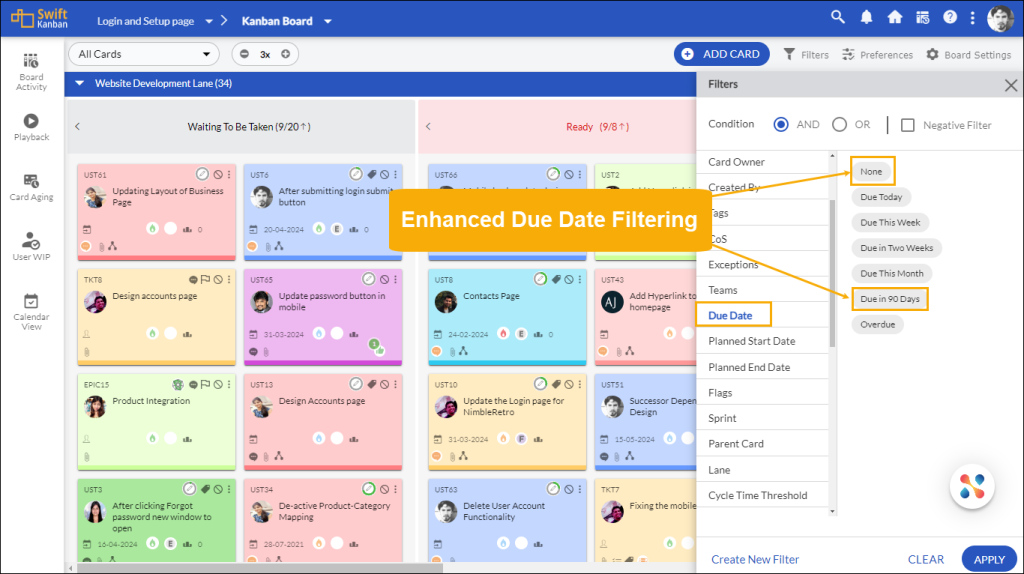1024x574 pixels.
Task: Open the top bar more options menu
Action: (972, 18)
